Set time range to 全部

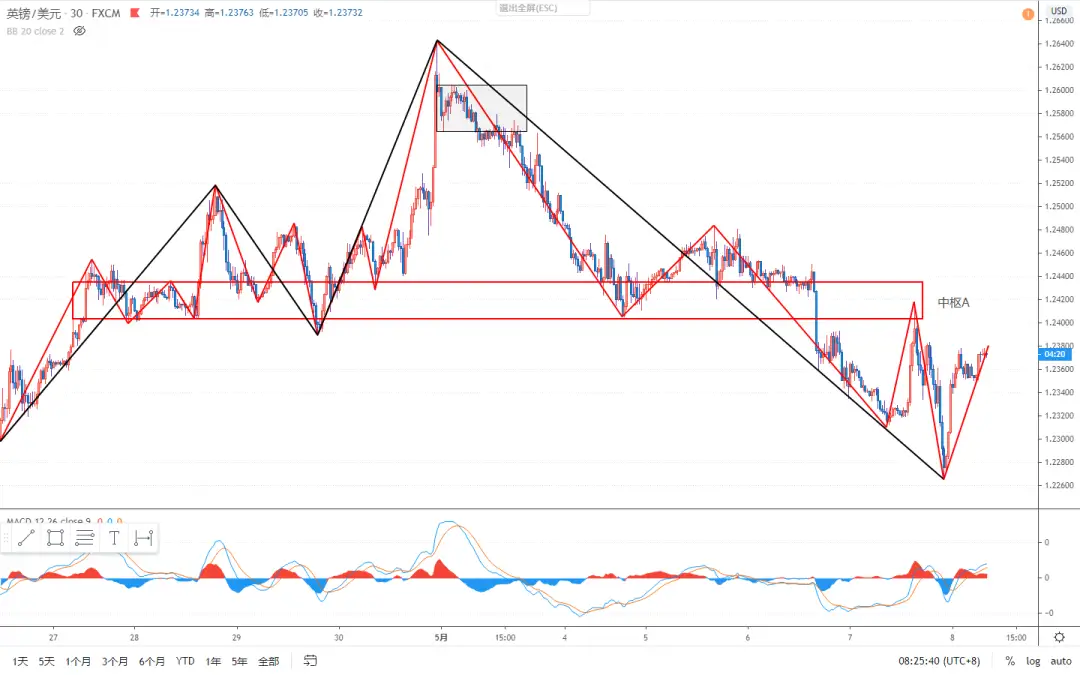269,661
